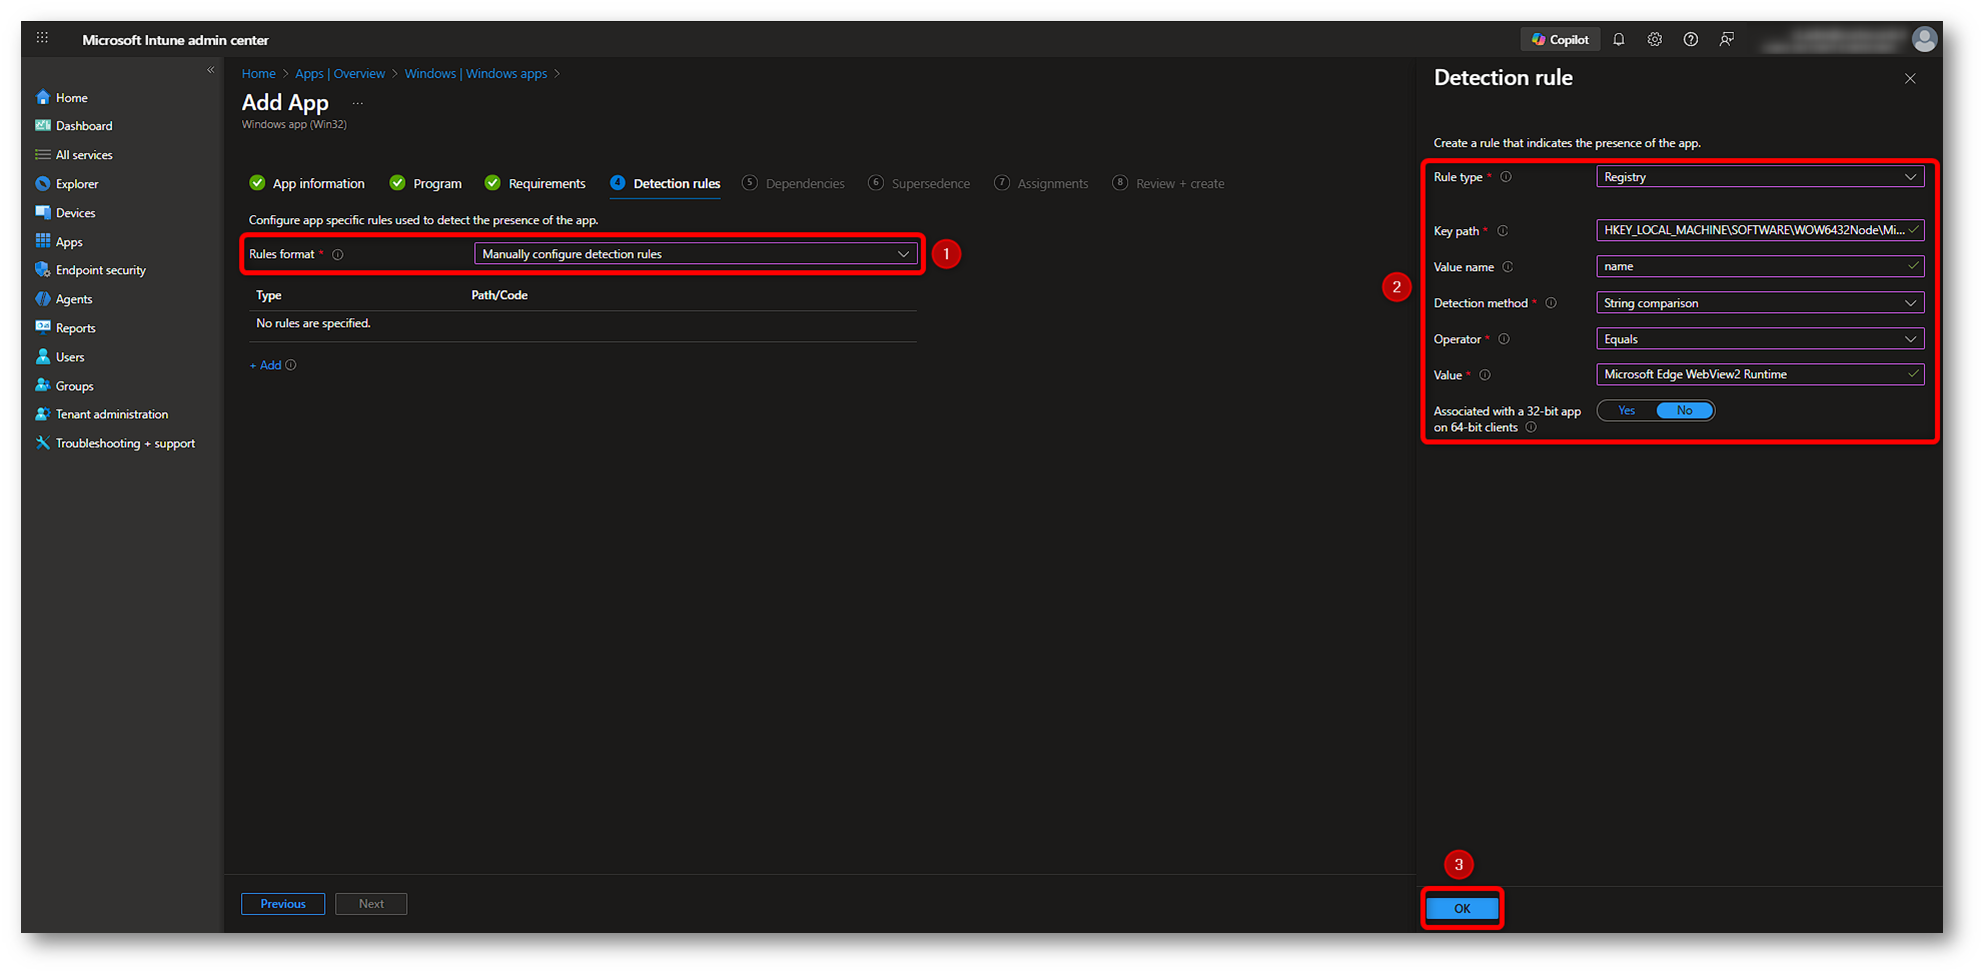Open notifications bell icon

tap(1618, 40)
